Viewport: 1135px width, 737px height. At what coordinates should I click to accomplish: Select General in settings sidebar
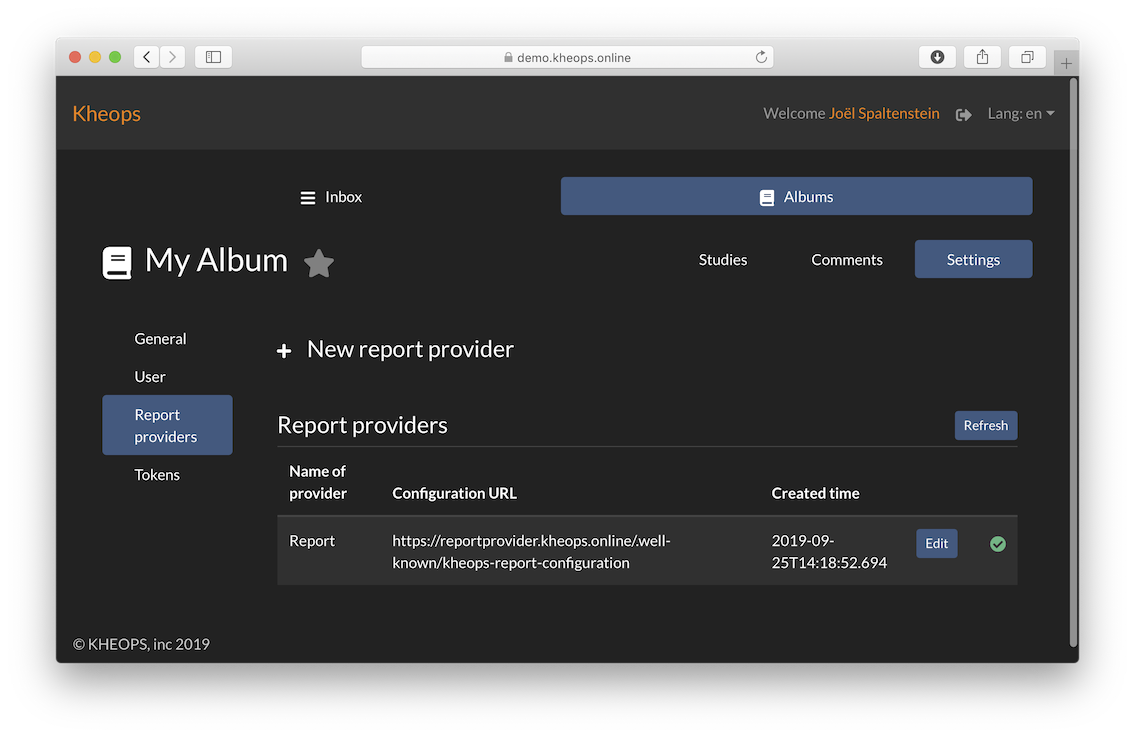(x=161, y=339)
